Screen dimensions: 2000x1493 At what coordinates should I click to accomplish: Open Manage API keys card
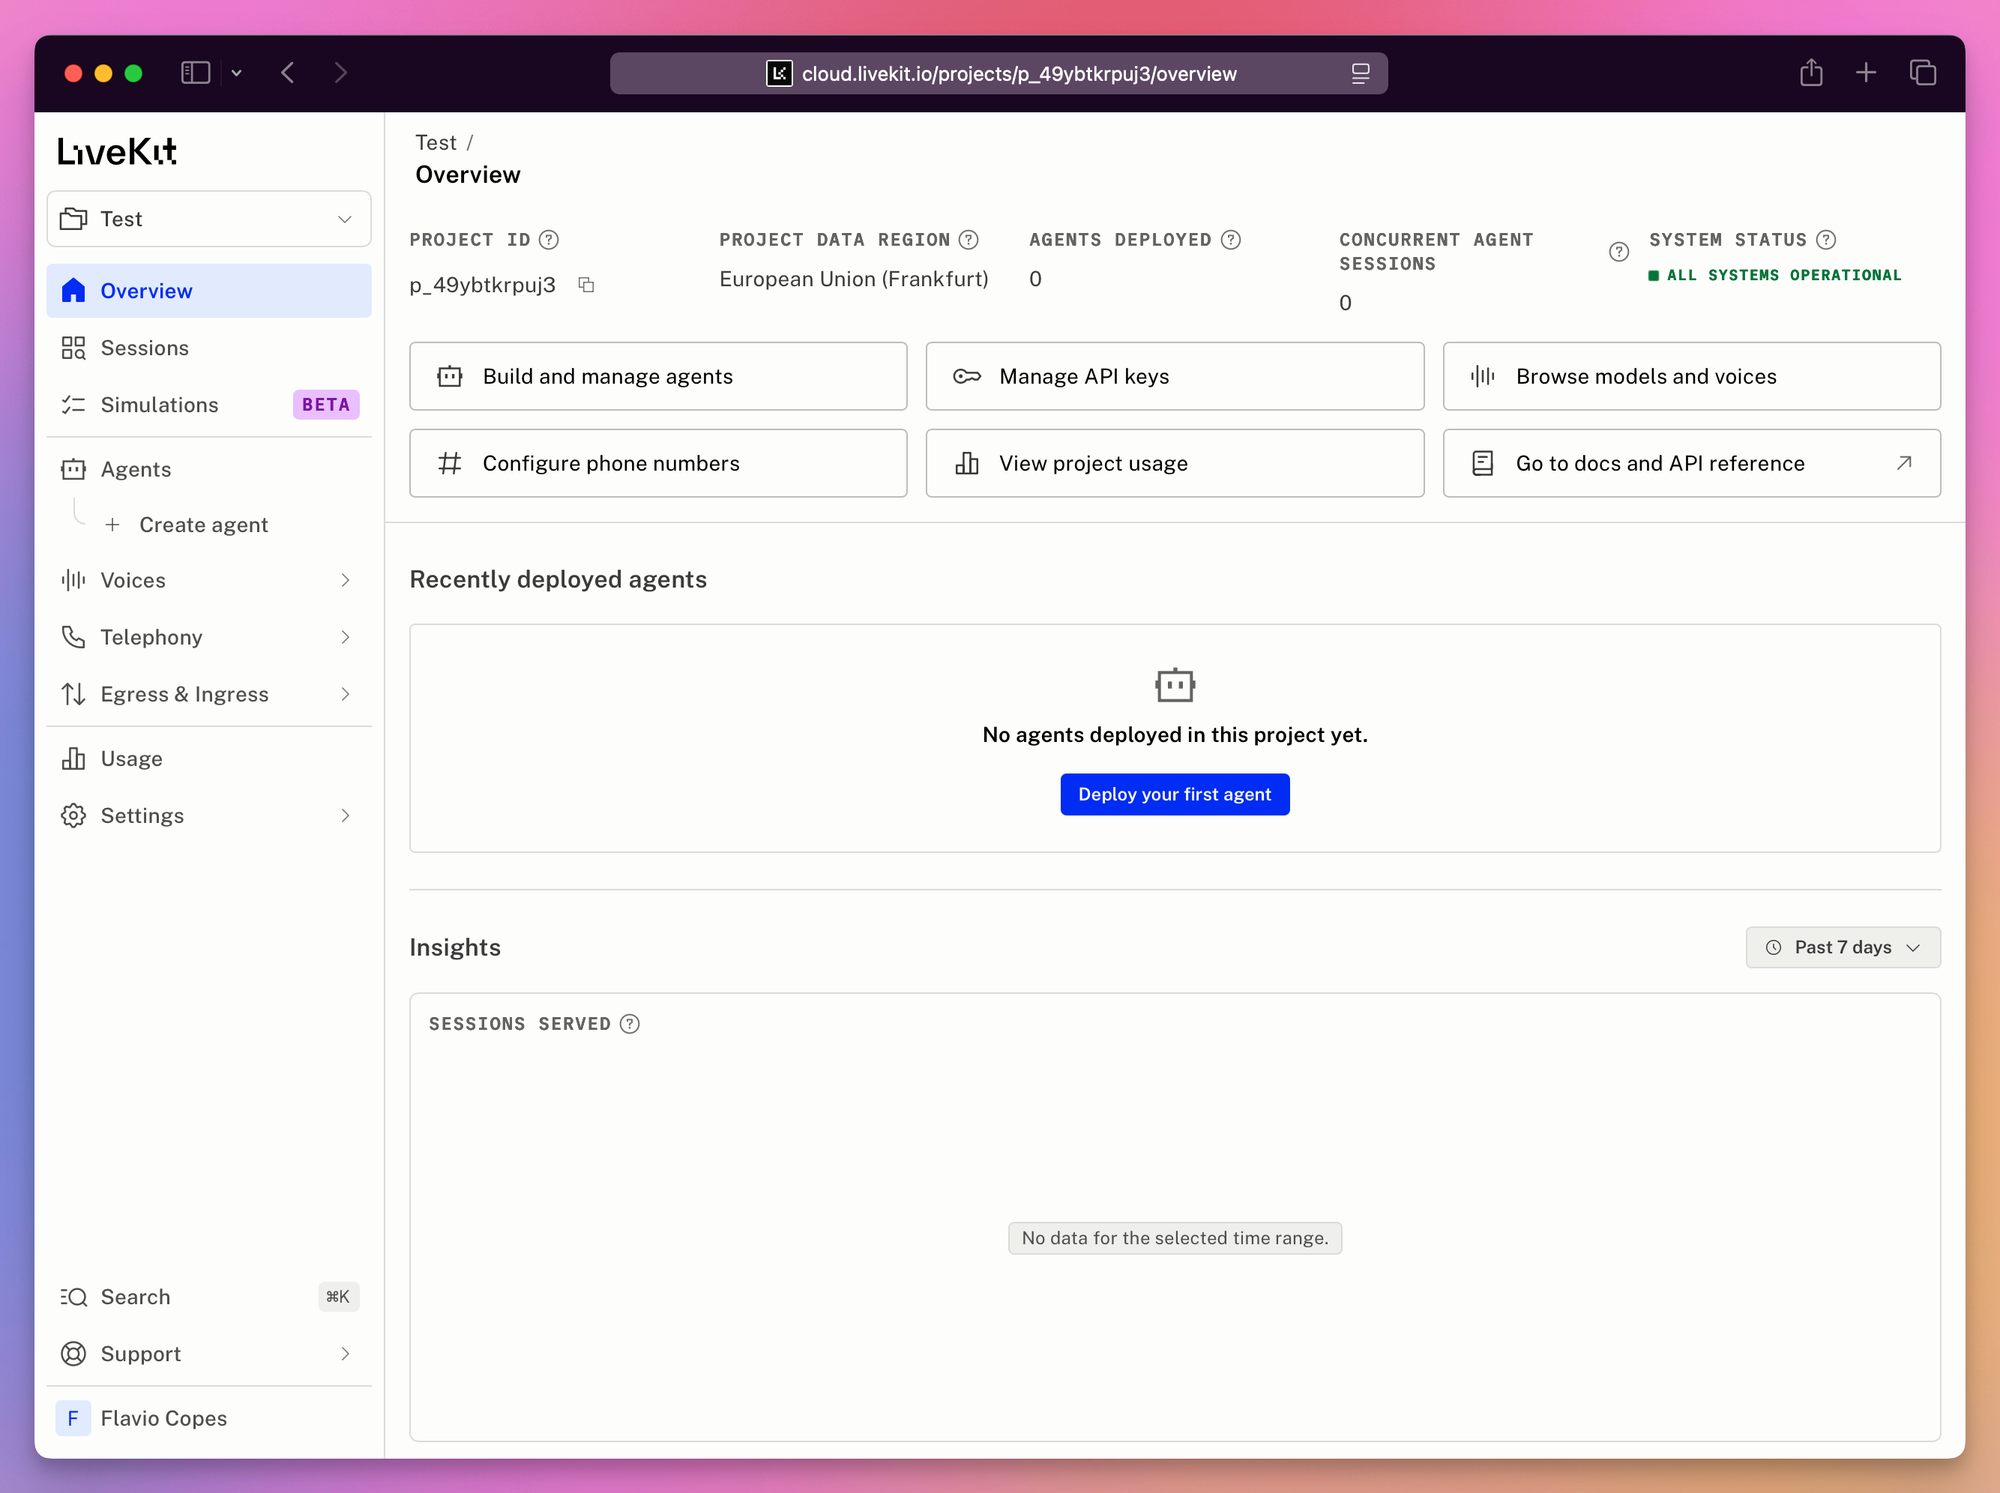[1175, 376]
